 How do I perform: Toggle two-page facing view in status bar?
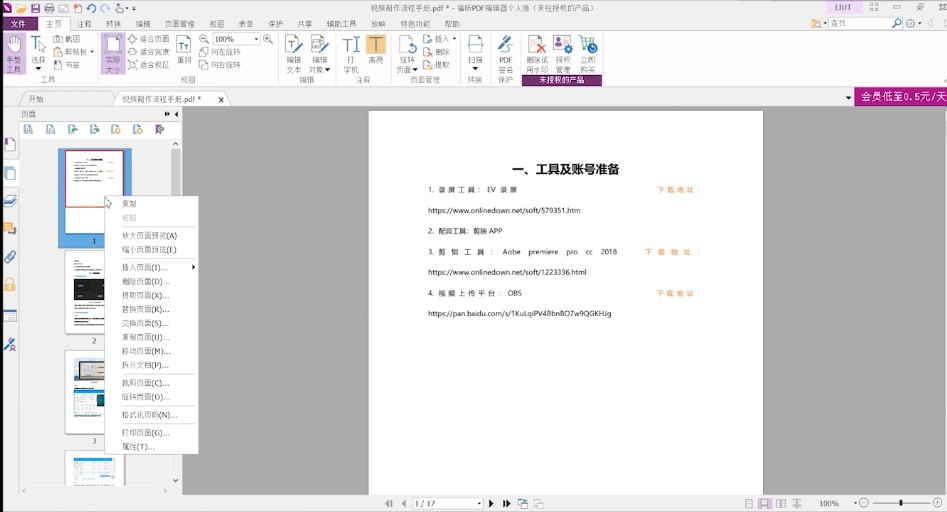click(x=781, y=503)
